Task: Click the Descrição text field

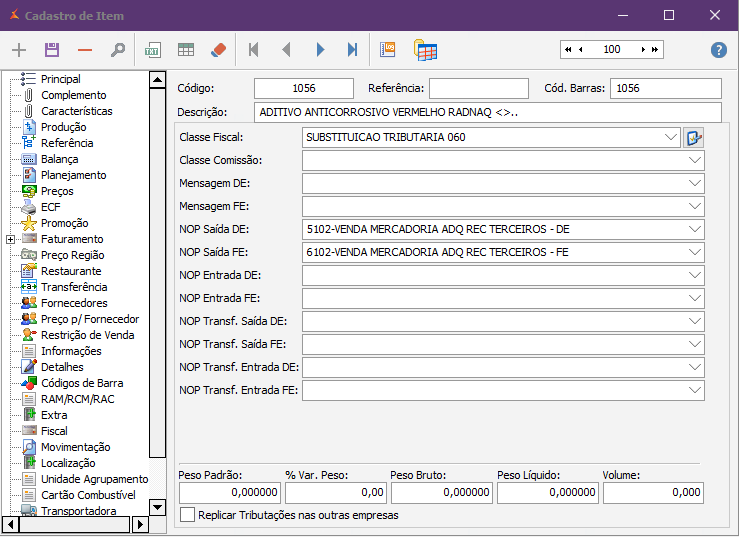Action: coord(488,112)
